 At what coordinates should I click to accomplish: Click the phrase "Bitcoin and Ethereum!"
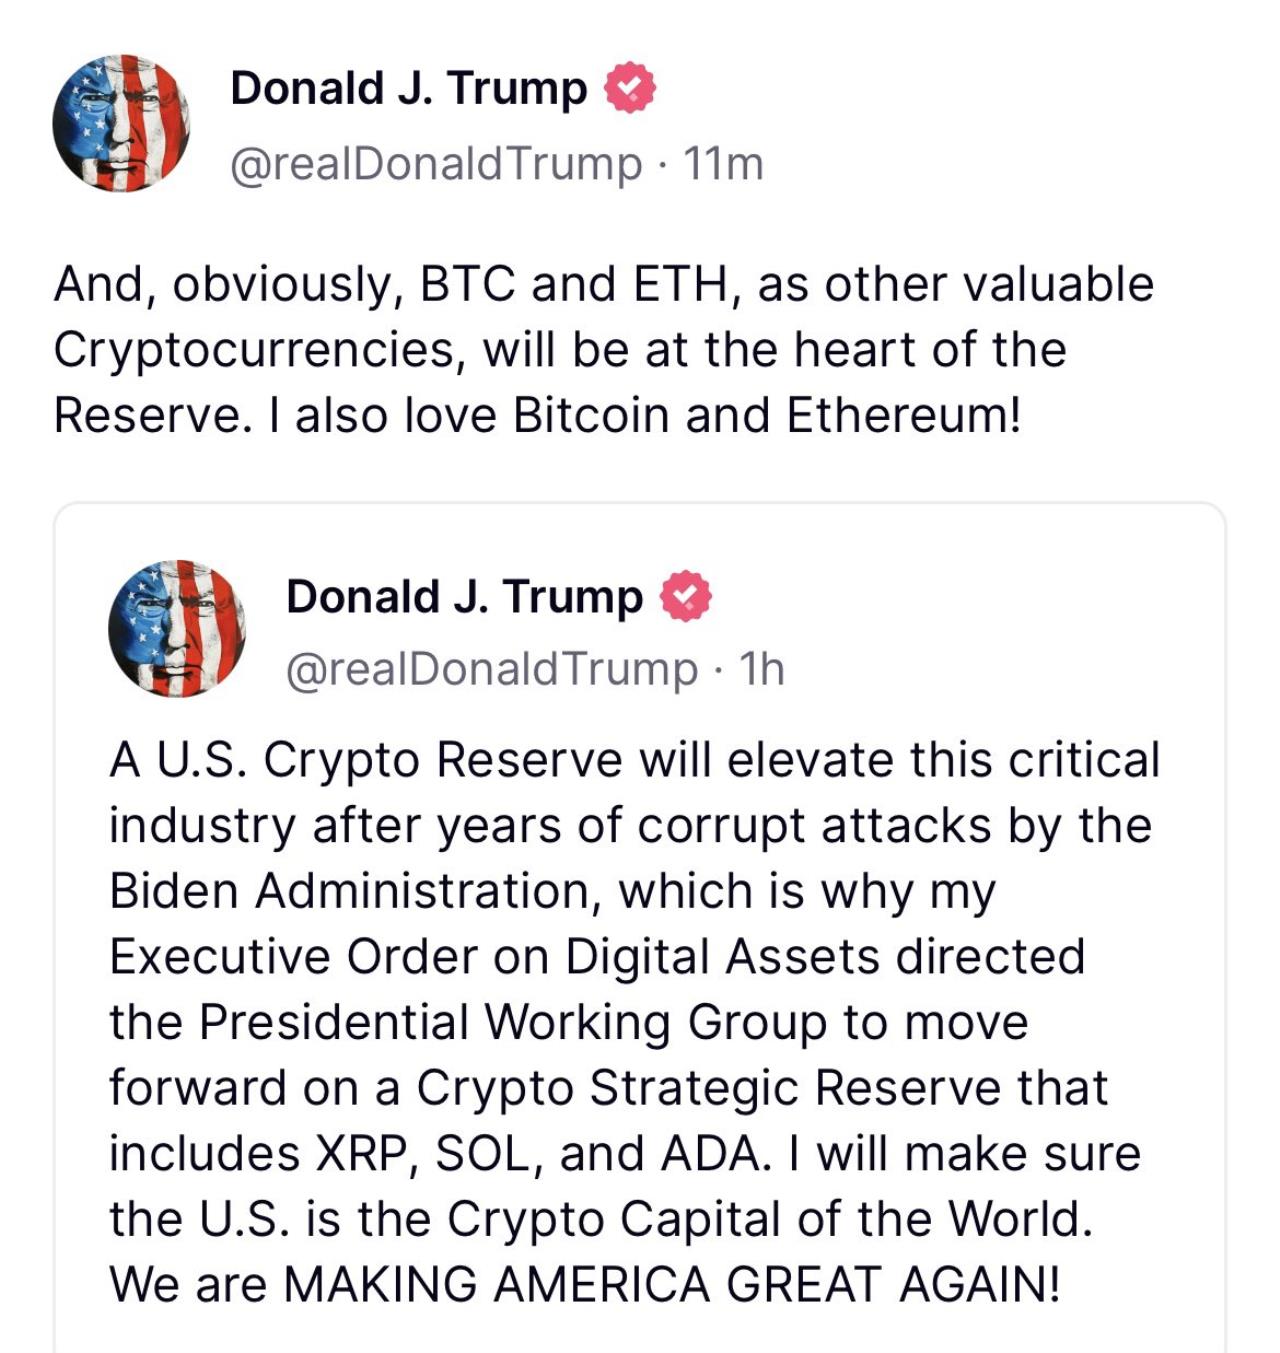[767, 415]
